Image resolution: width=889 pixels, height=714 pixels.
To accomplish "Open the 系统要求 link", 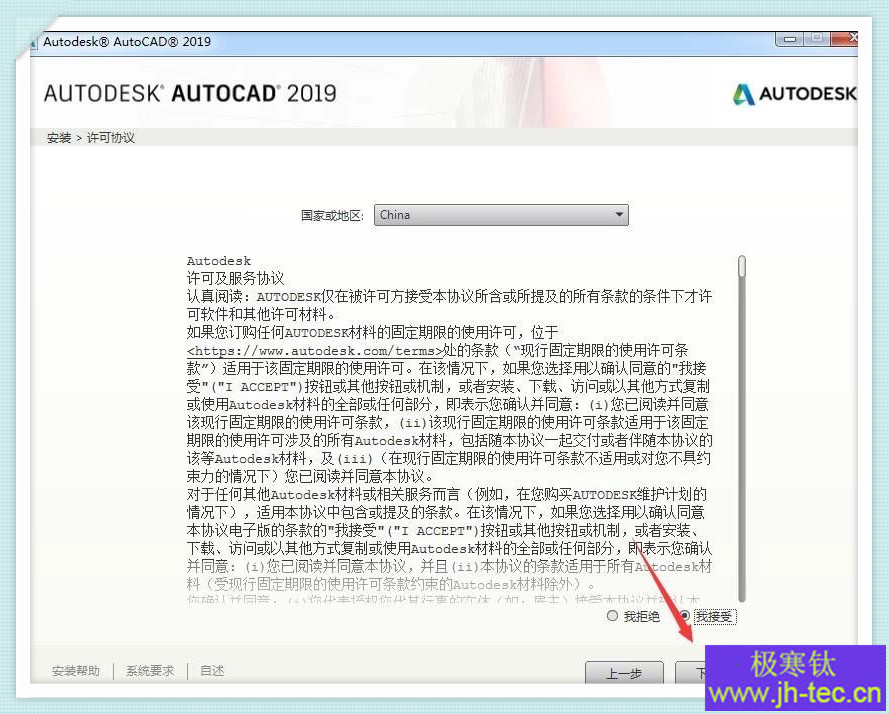I will [x=150, y=671].
